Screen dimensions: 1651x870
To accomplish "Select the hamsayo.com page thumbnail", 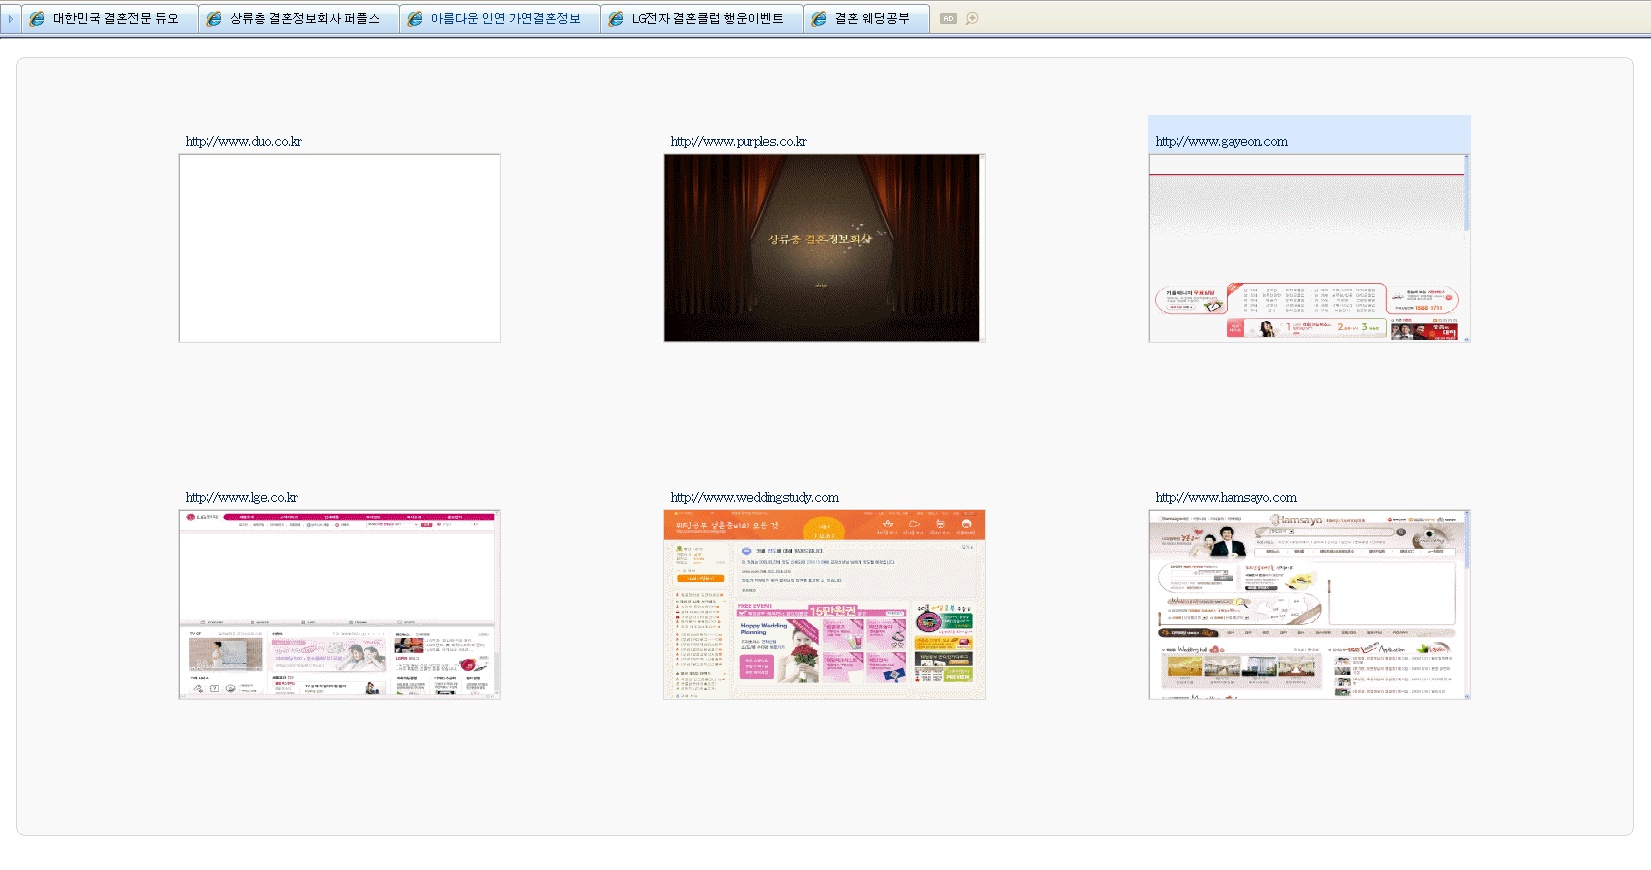I will (1308, 604).
